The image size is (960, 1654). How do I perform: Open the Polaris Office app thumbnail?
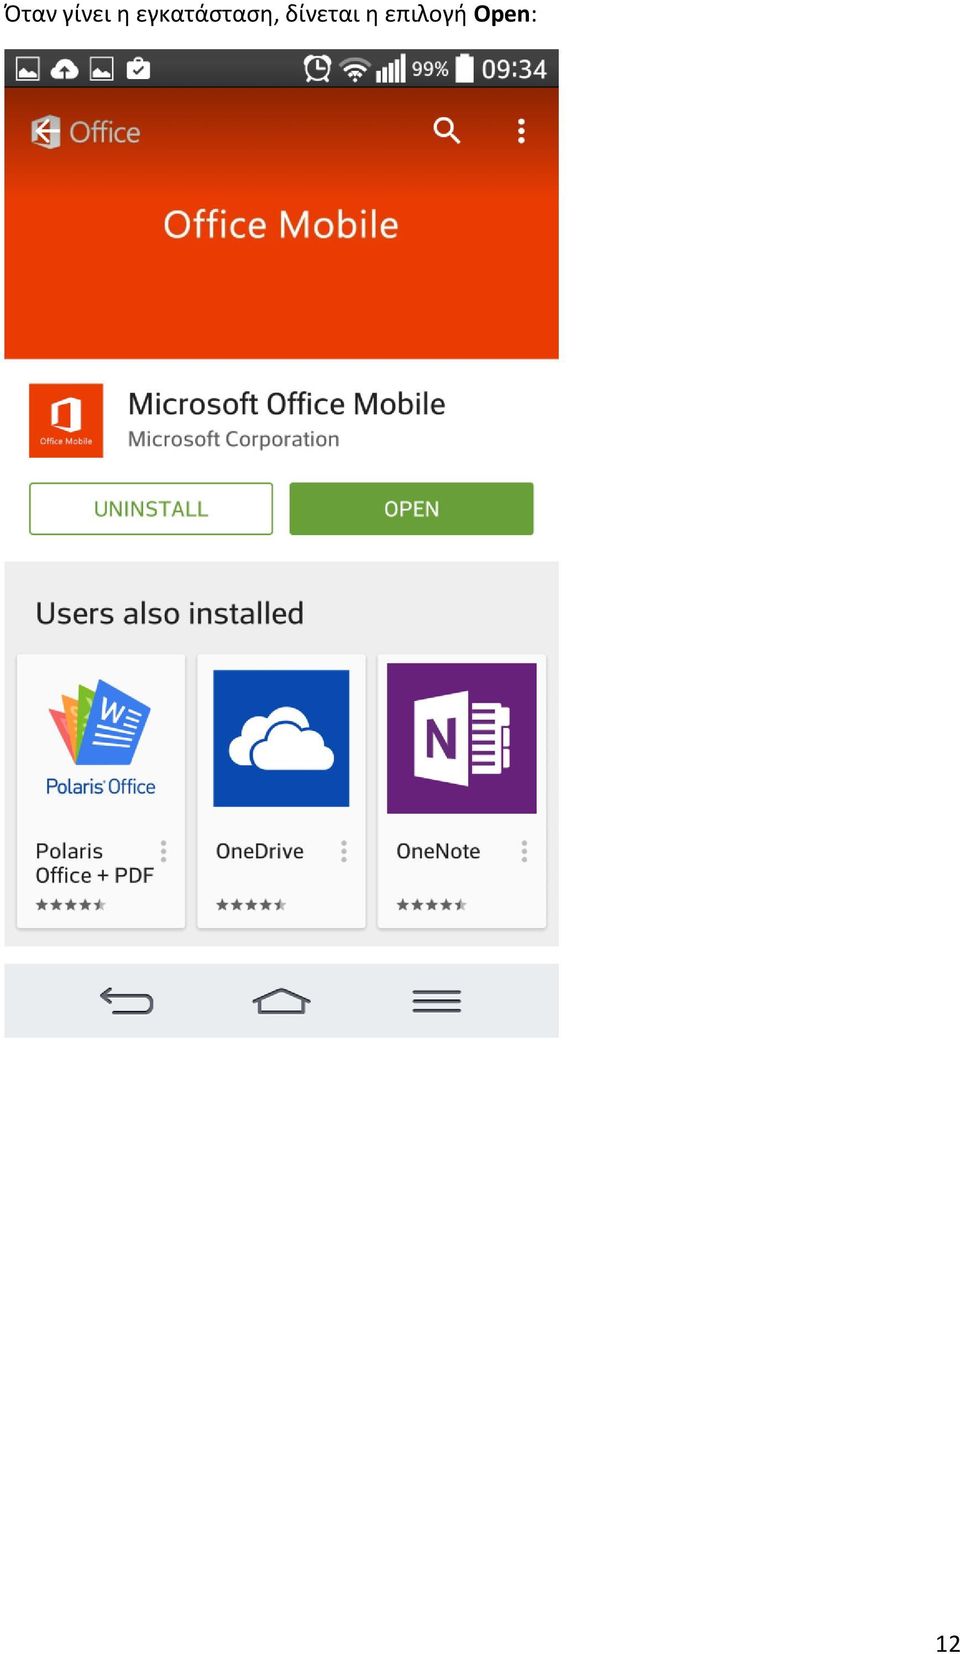tap(101, 738)
